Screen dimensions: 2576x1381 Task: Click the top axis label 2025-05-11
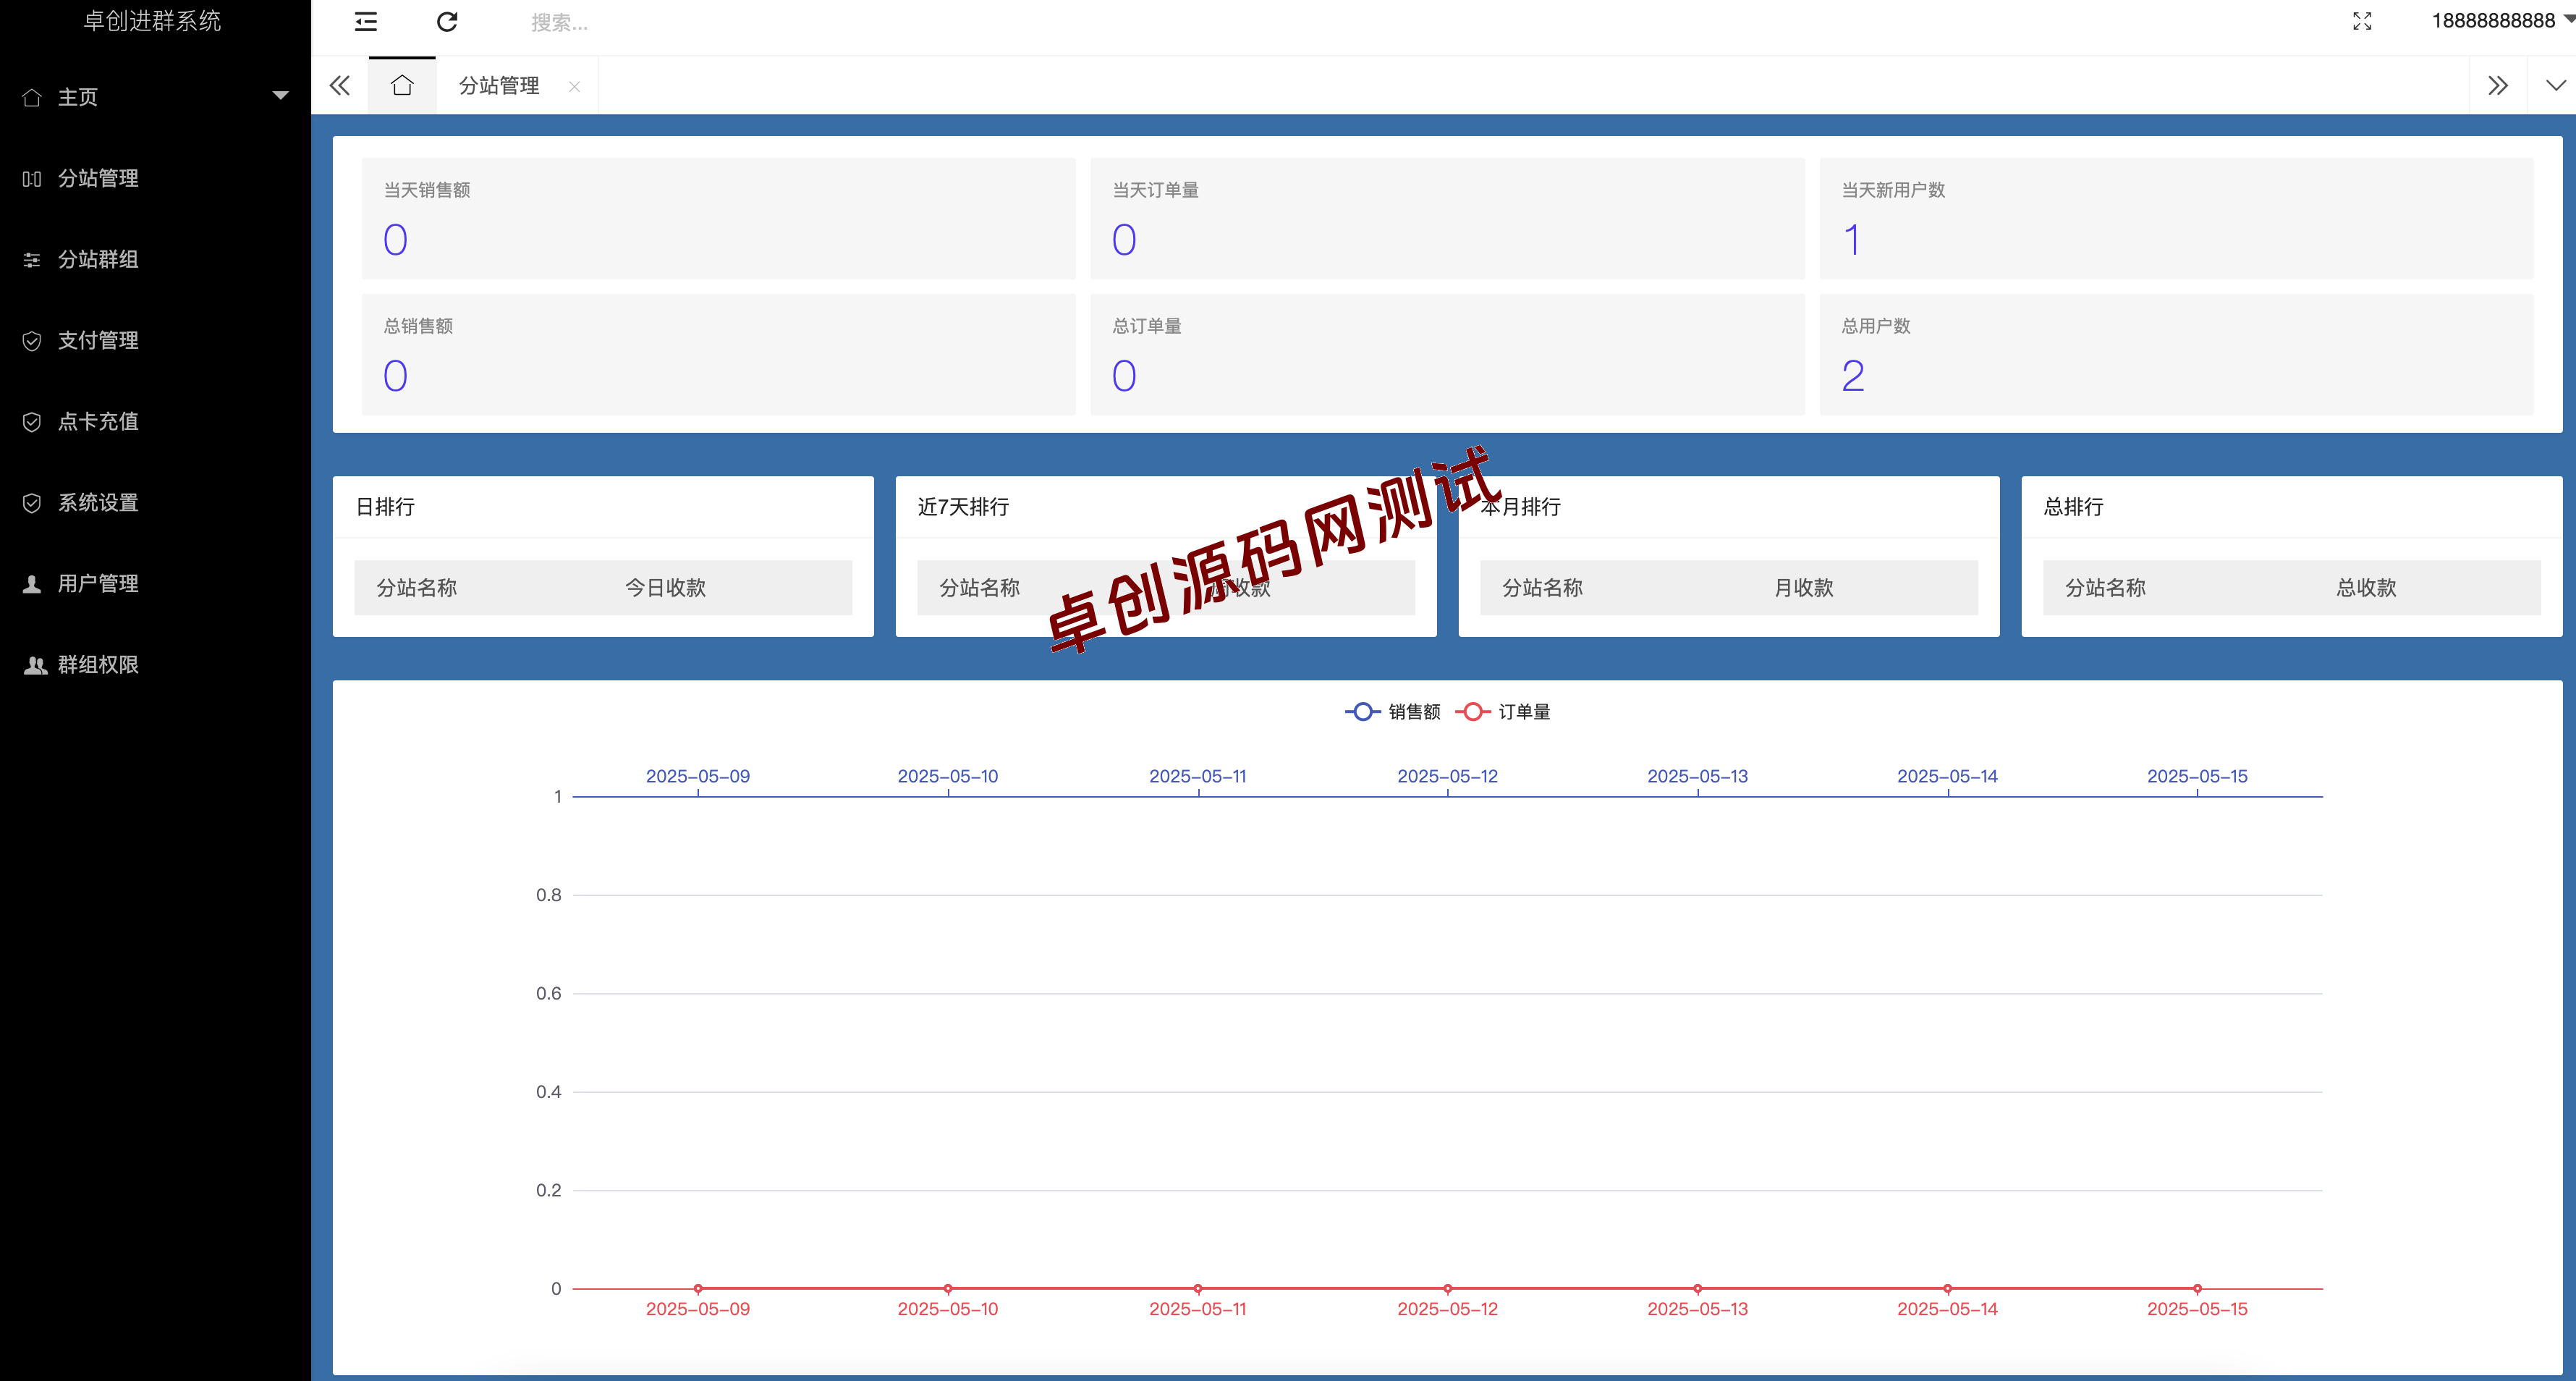click(x=1197, y=776)
